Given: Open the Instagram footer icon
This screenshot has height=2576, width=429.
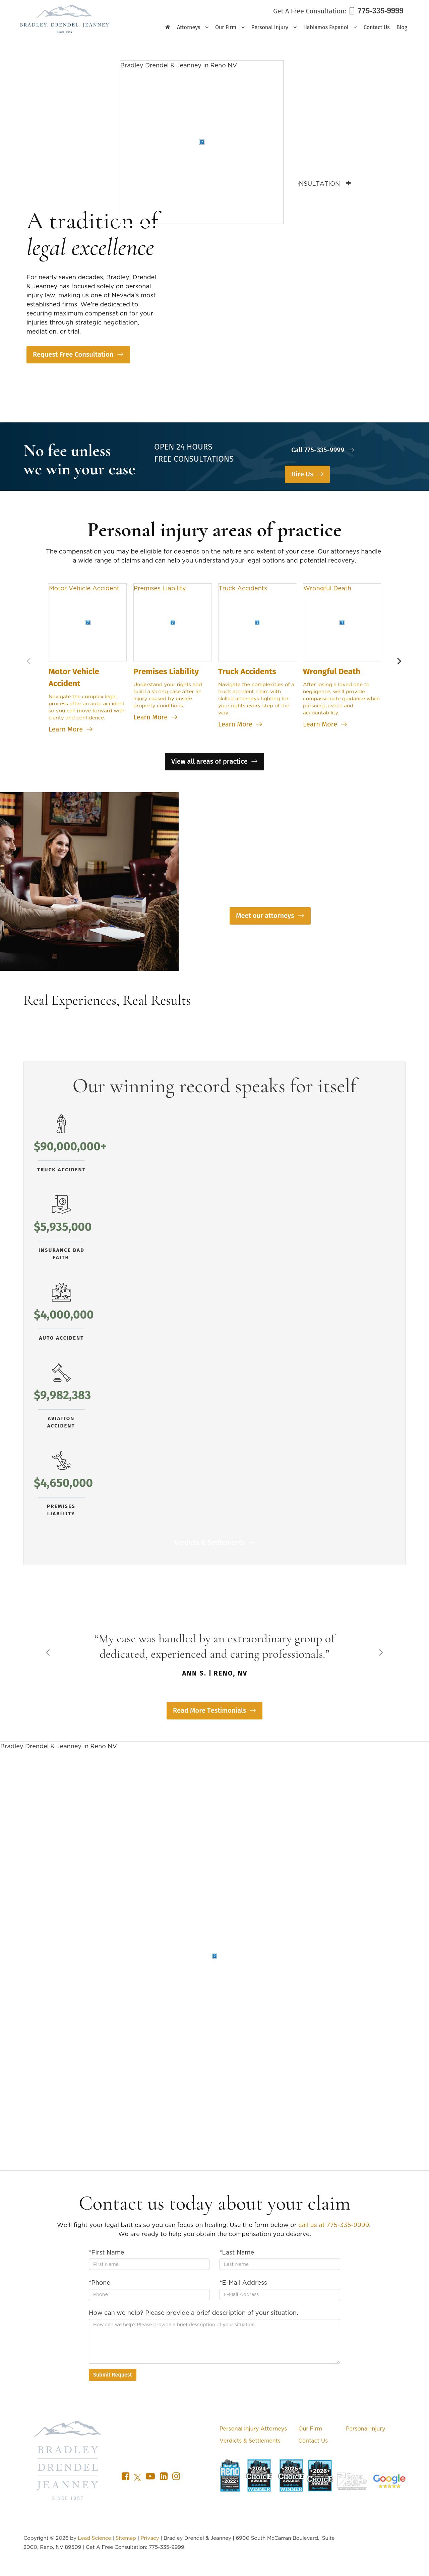Looking at the screenshot, I should [176, 2476].
